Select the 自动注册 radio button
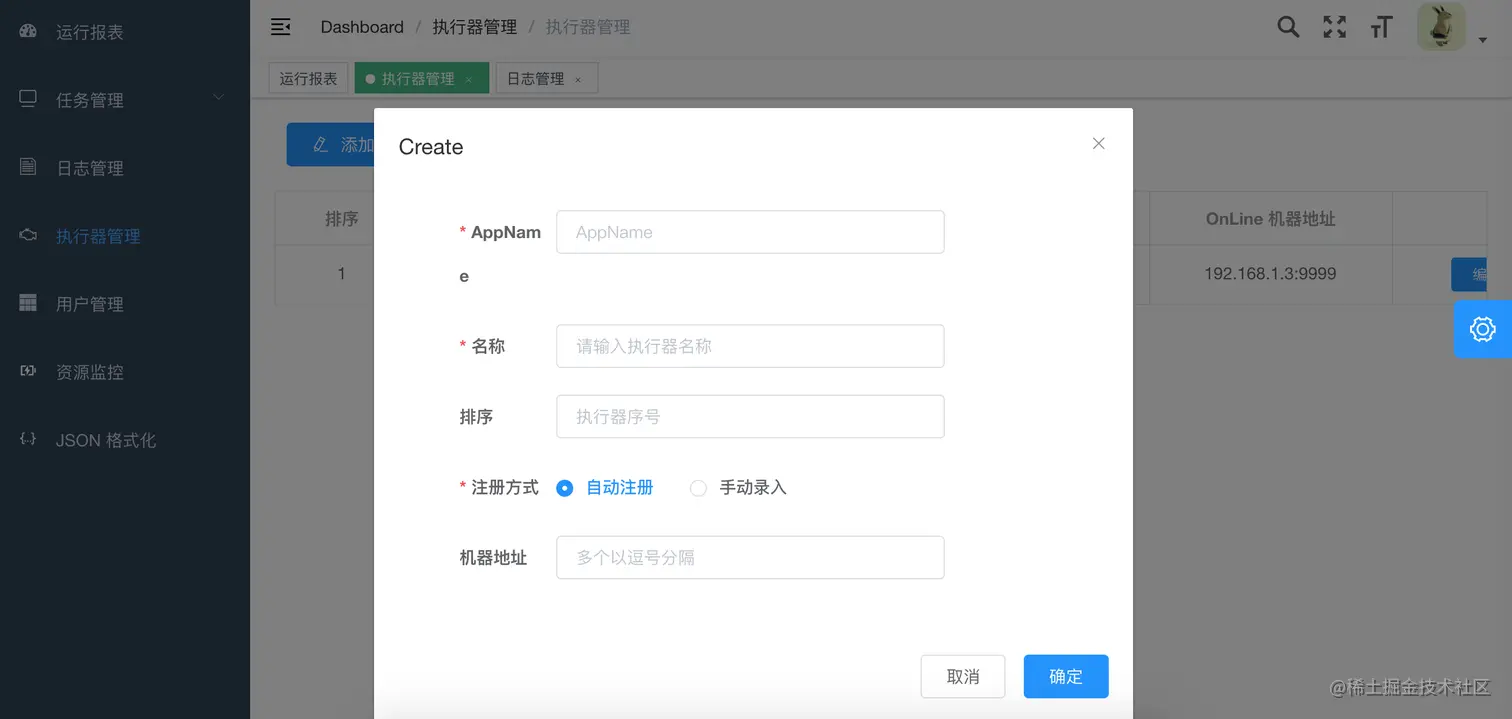The height and width of the screenshot is (719, 1512). point(565,488)
